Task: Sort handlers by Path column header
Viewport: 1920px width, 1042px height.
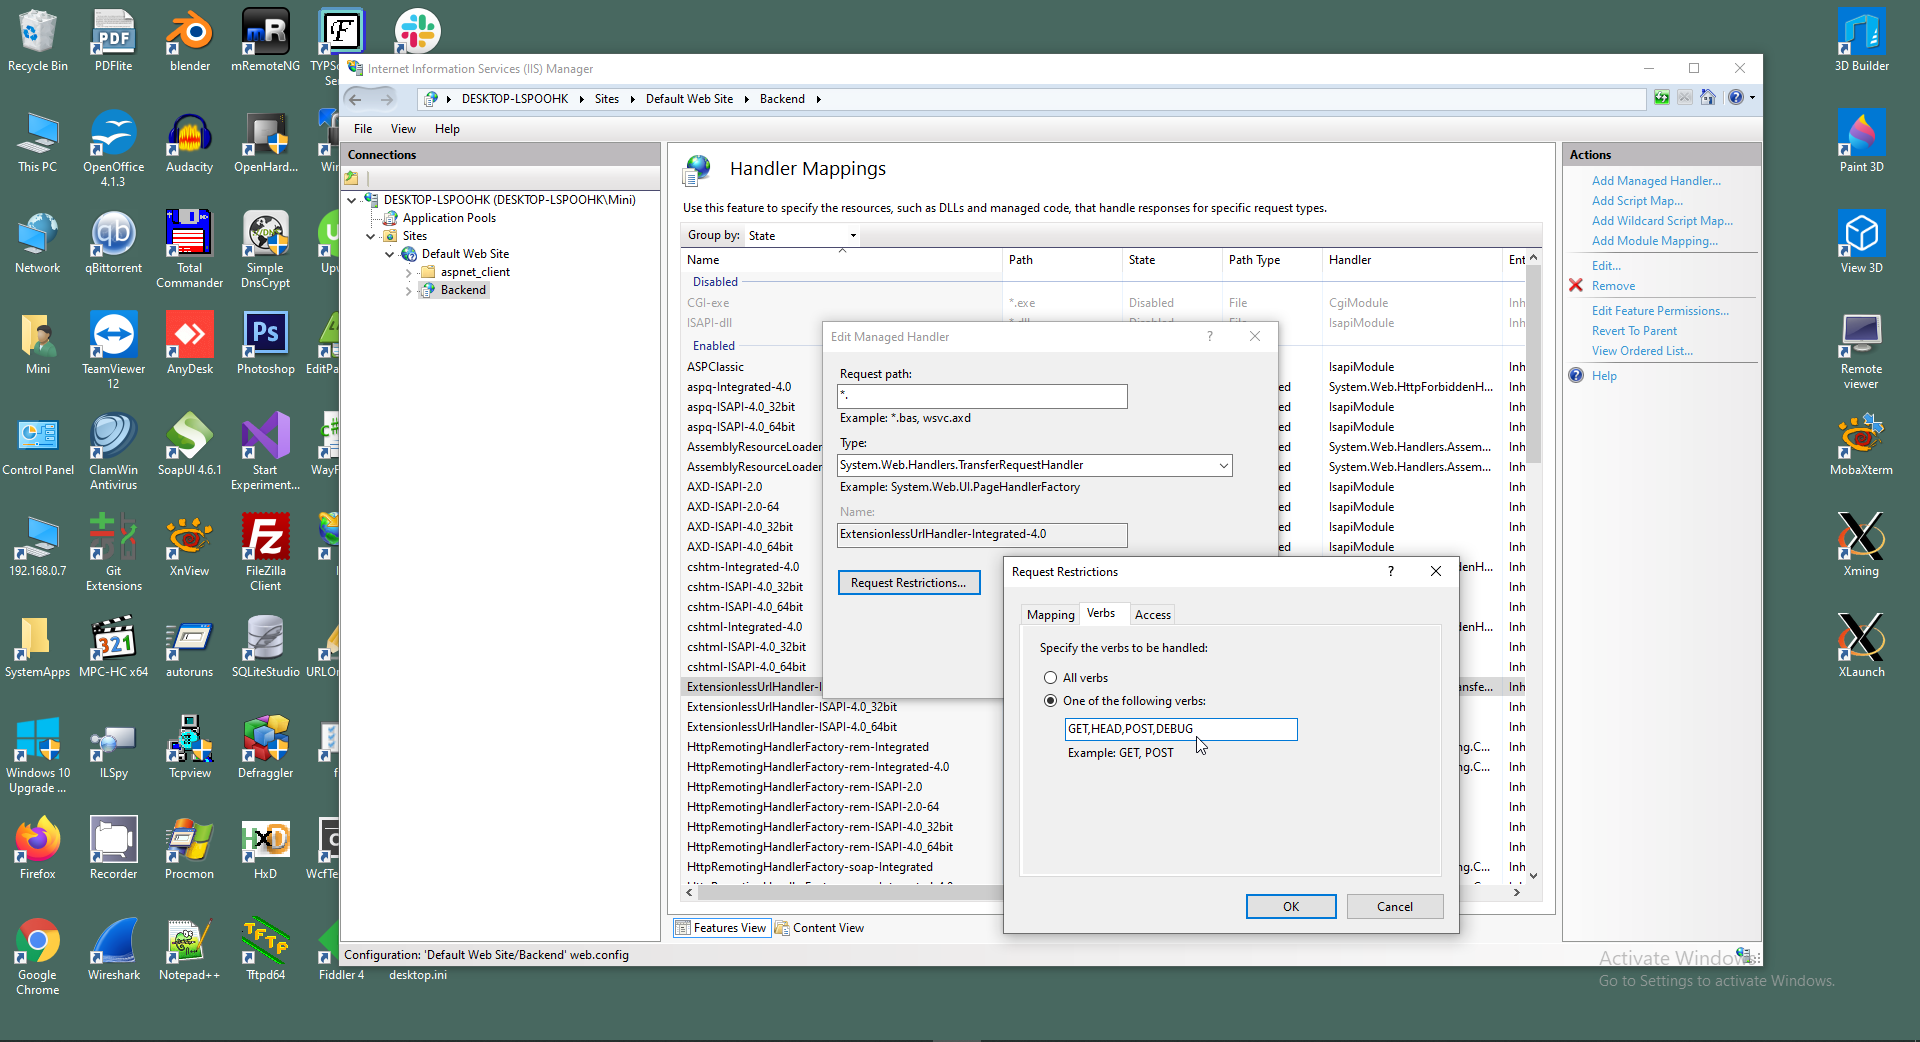Action: tap(1062, 260)
